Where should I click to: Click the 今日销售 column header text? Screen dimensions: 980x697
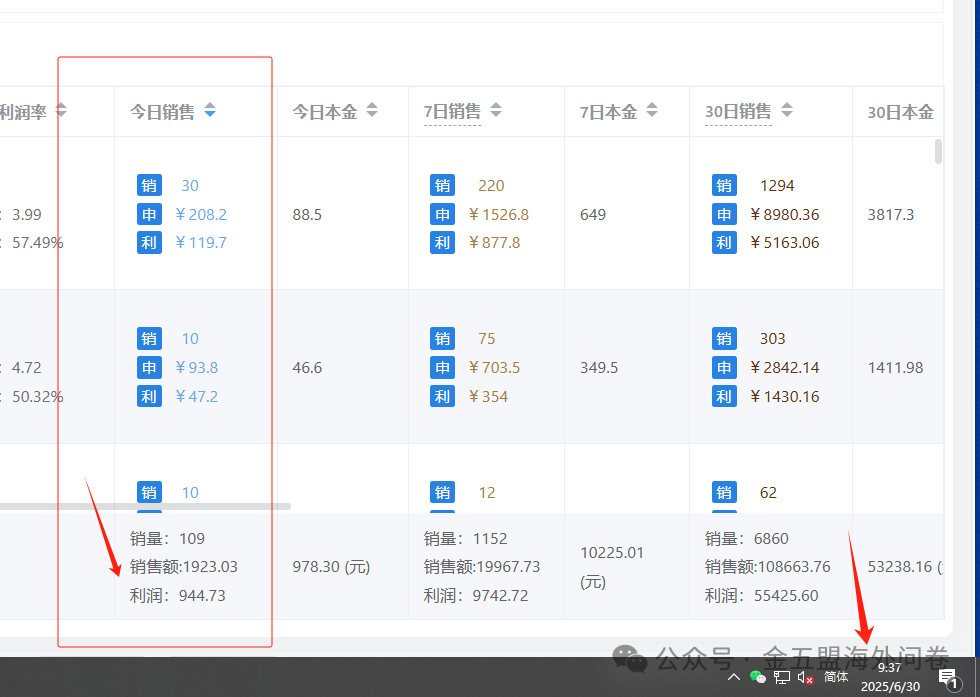(162, 112)
